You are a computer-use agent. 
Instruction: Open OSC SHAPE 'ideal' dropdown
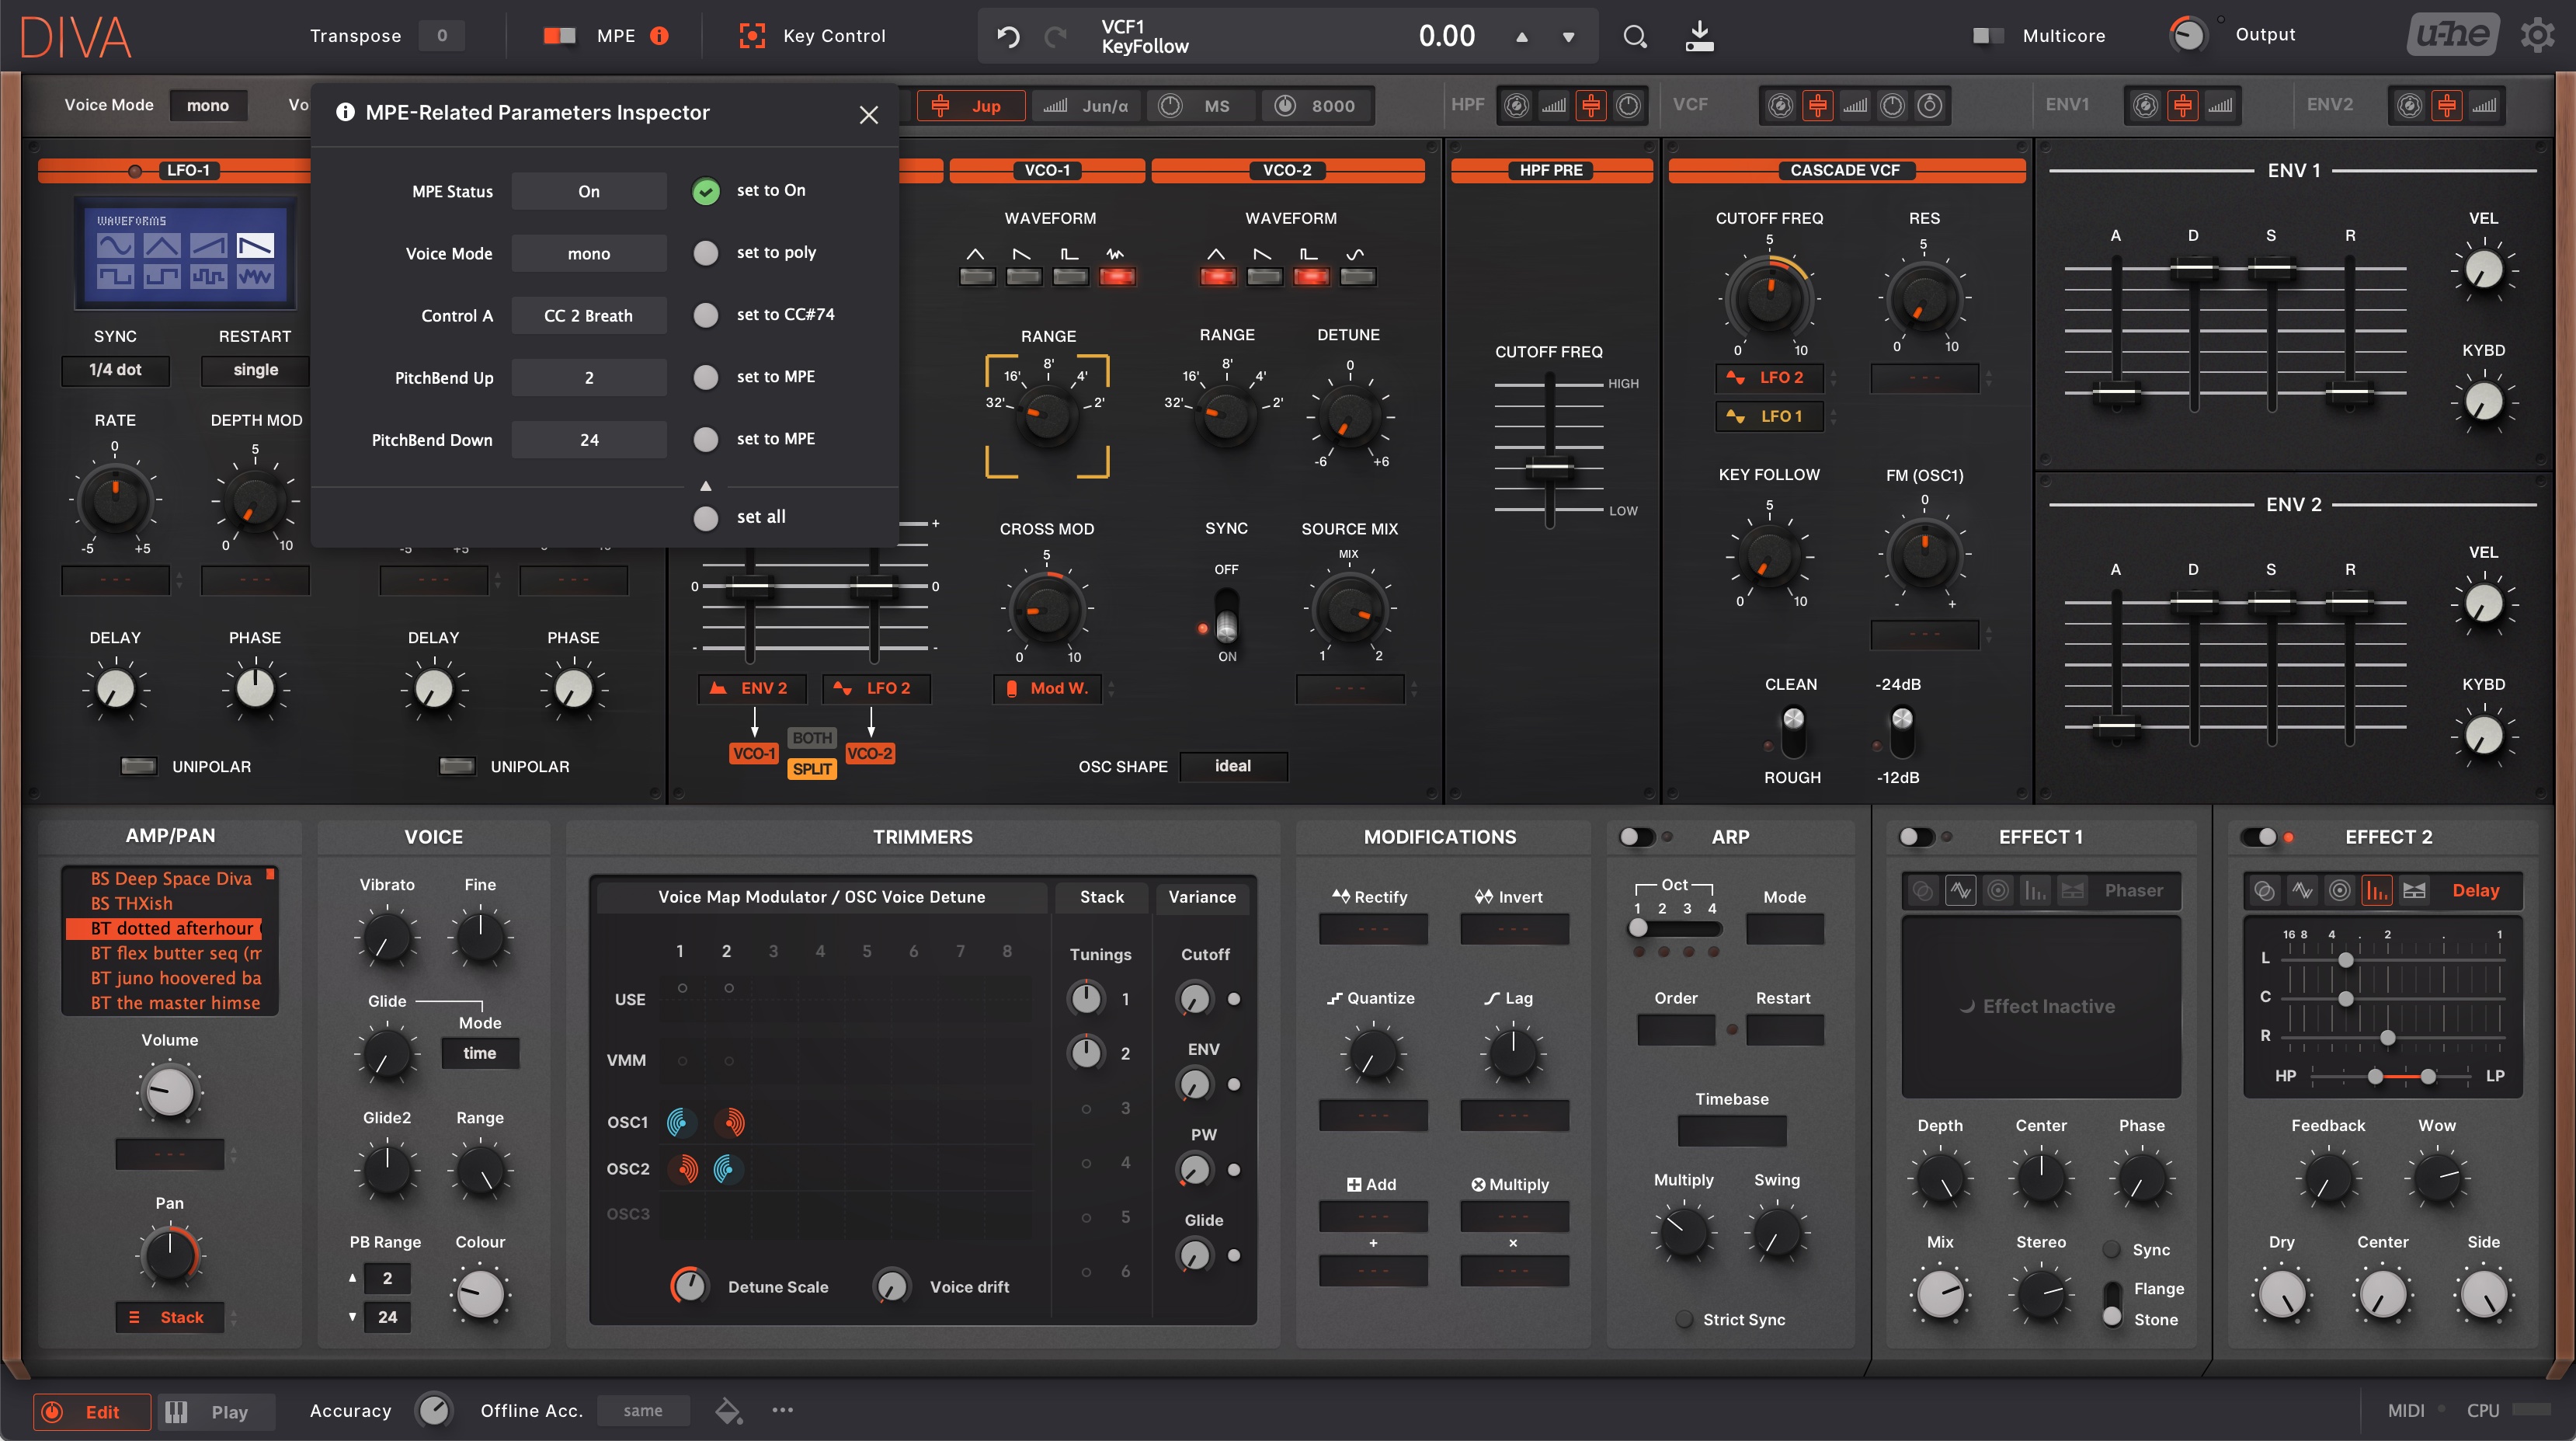coord(1233,766)
